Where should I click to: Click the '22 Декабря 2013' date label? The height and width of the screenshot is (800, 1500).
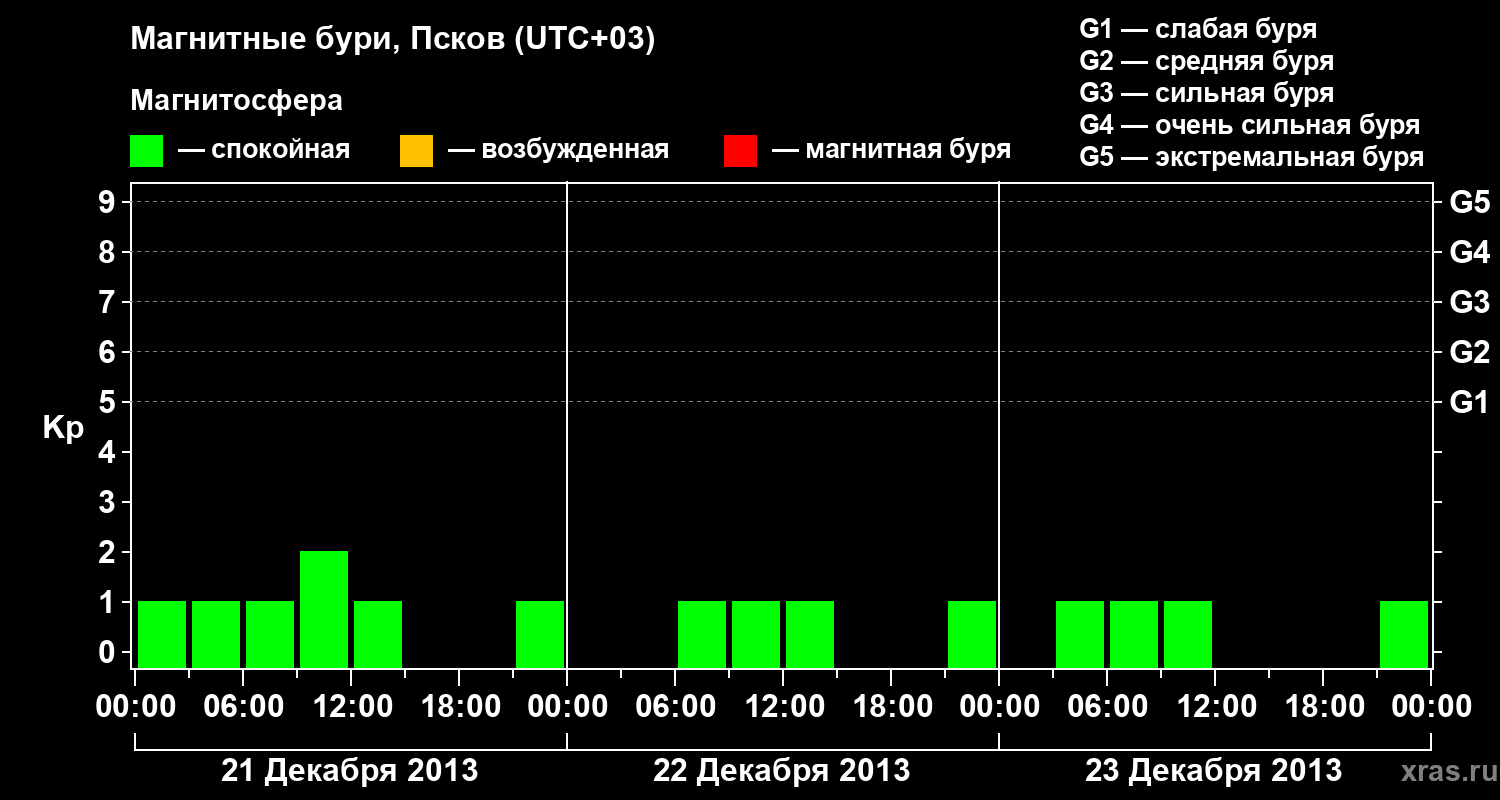point(781,771)
